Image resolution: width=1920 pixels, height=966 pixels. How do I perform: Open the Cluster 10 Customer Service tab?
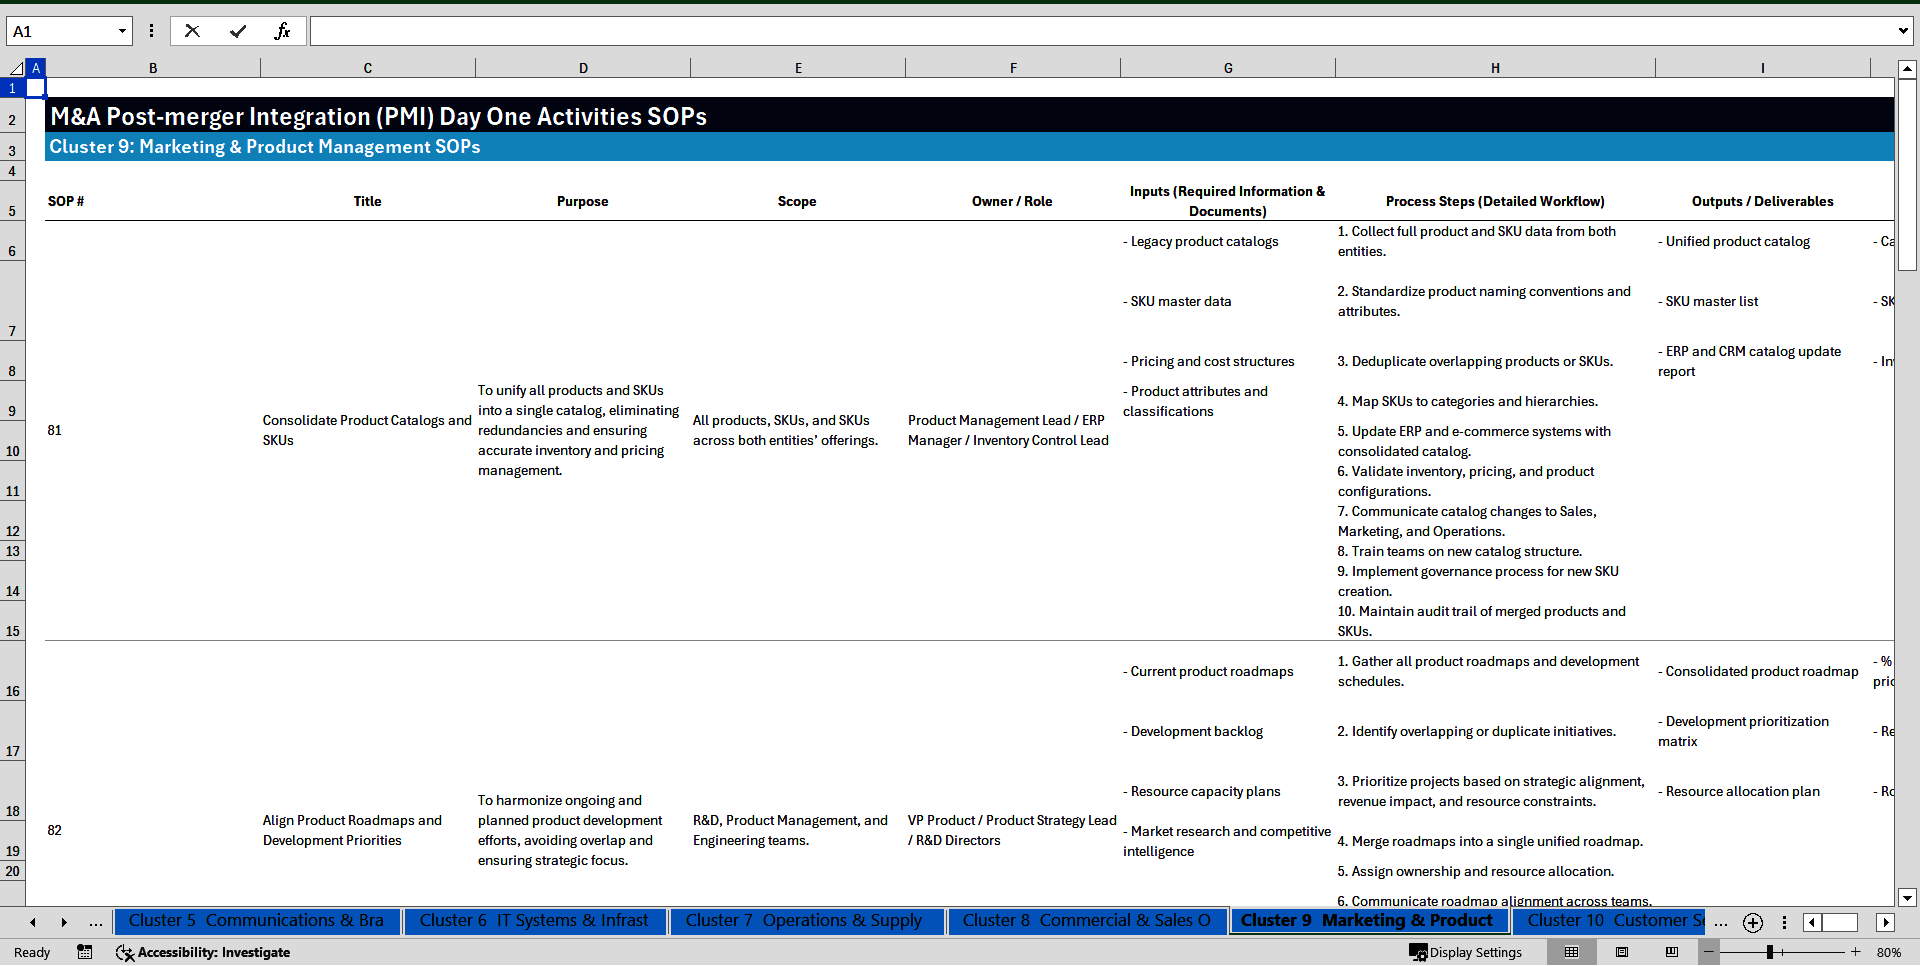pyautogui.click(x=1612, y=920)
